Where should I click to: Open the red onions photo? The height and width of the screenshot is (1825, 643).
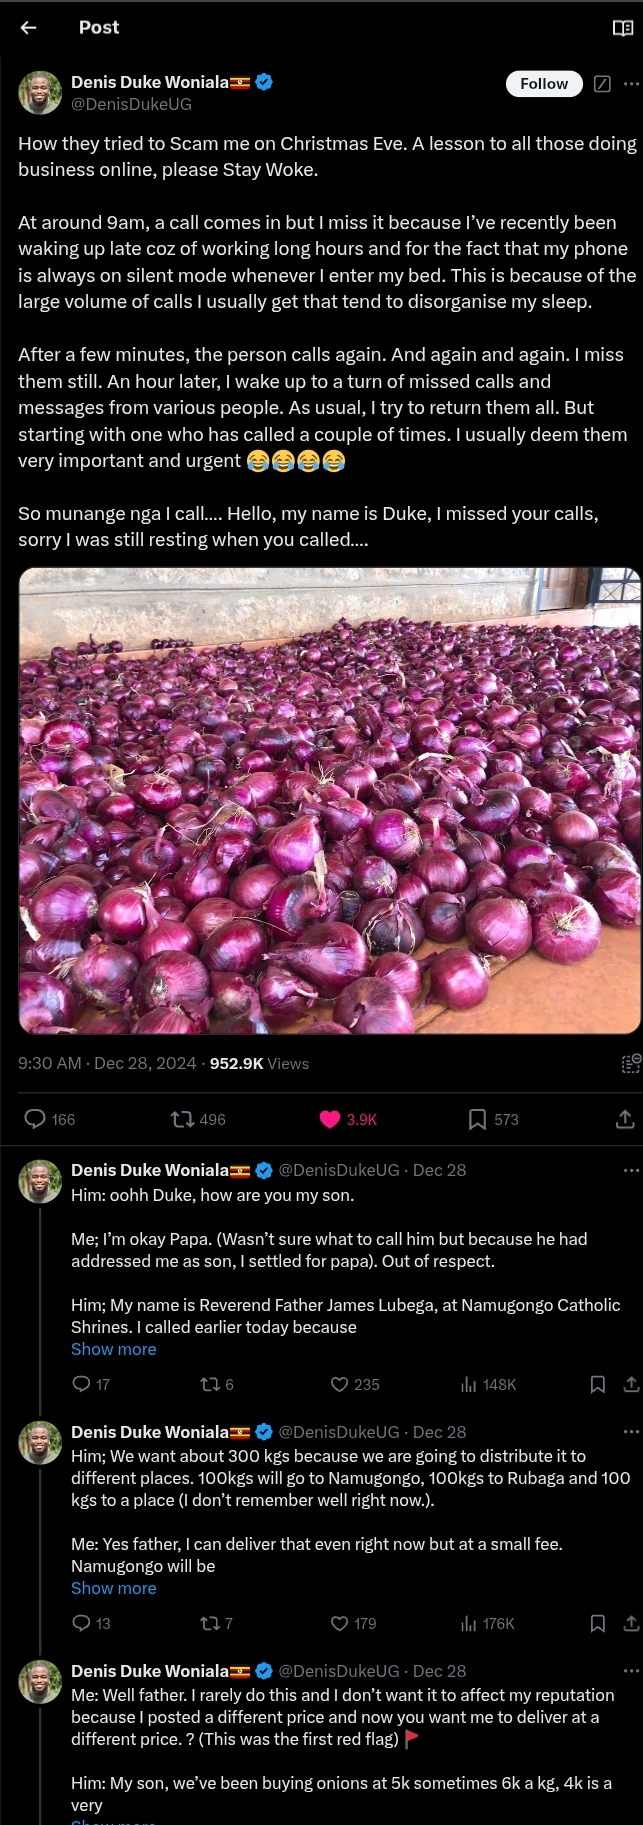coord(329,800)
